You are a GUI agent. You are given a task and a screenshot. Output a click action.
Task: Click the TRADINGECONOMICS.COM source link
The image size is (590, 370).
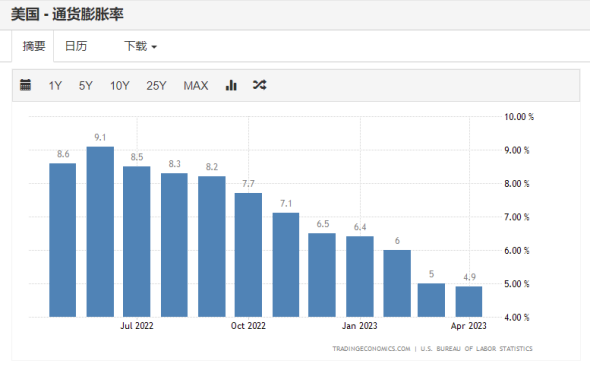[371, 349]
